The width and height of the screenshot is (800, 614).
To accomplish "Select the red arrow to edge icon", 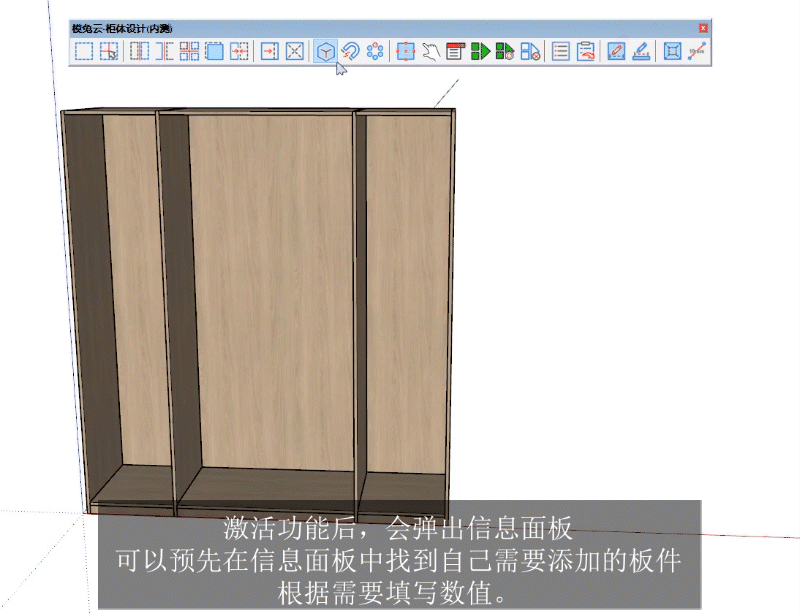I will pos(270,51).
